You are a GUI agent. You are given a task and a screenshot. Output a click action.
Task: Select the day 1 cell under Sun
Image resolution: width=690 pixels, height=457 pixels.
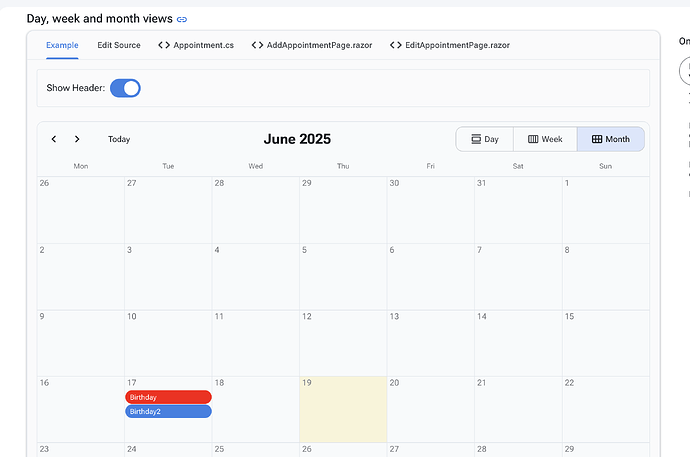click(606, 210)
